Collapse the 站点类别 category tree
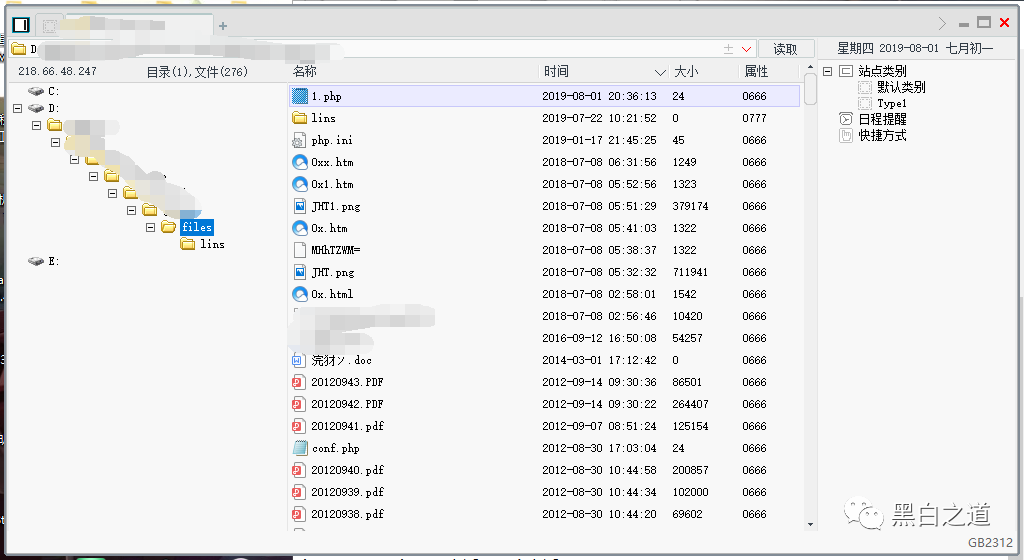1024x560 pixels. pos(827,71)
